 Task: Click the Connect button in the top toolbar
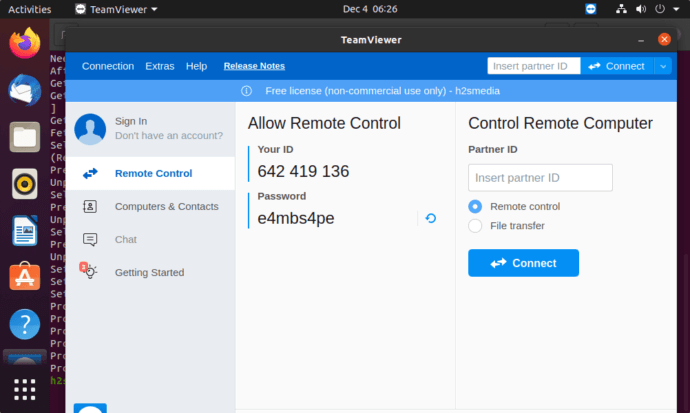pyautogui.click(x=617, y=66)
